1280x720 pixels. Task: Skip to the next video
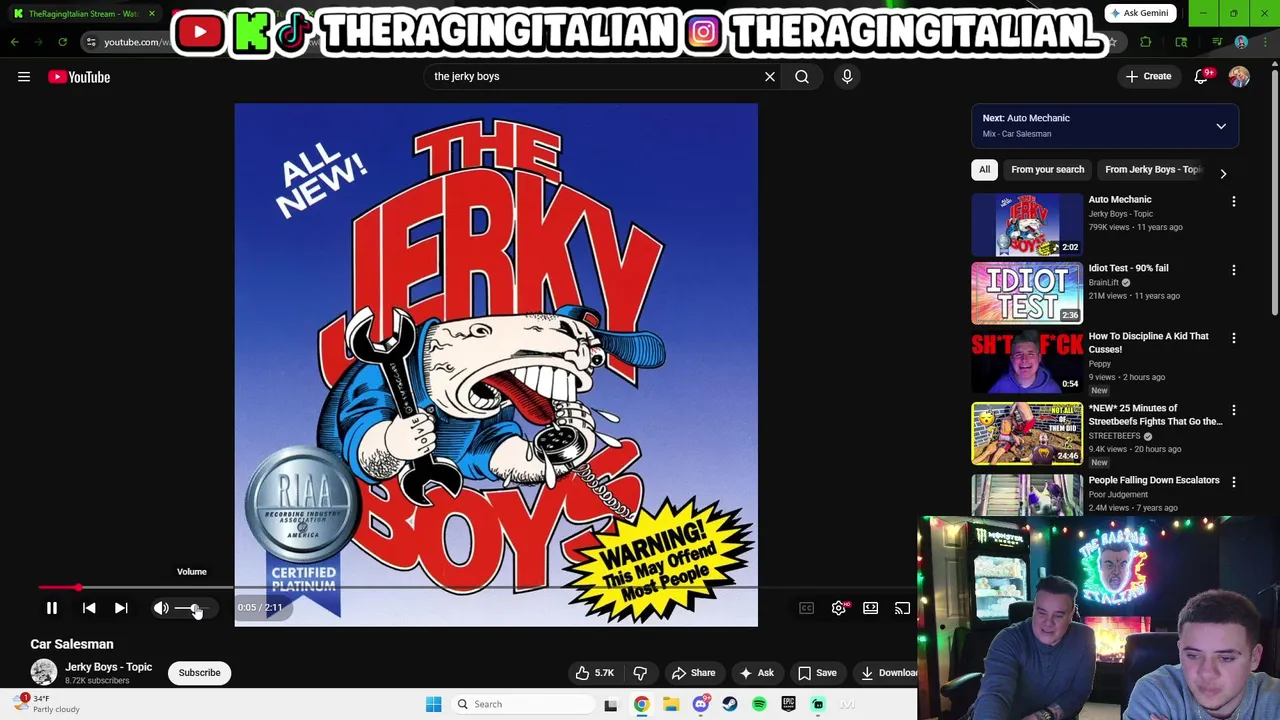pos(121,608)
